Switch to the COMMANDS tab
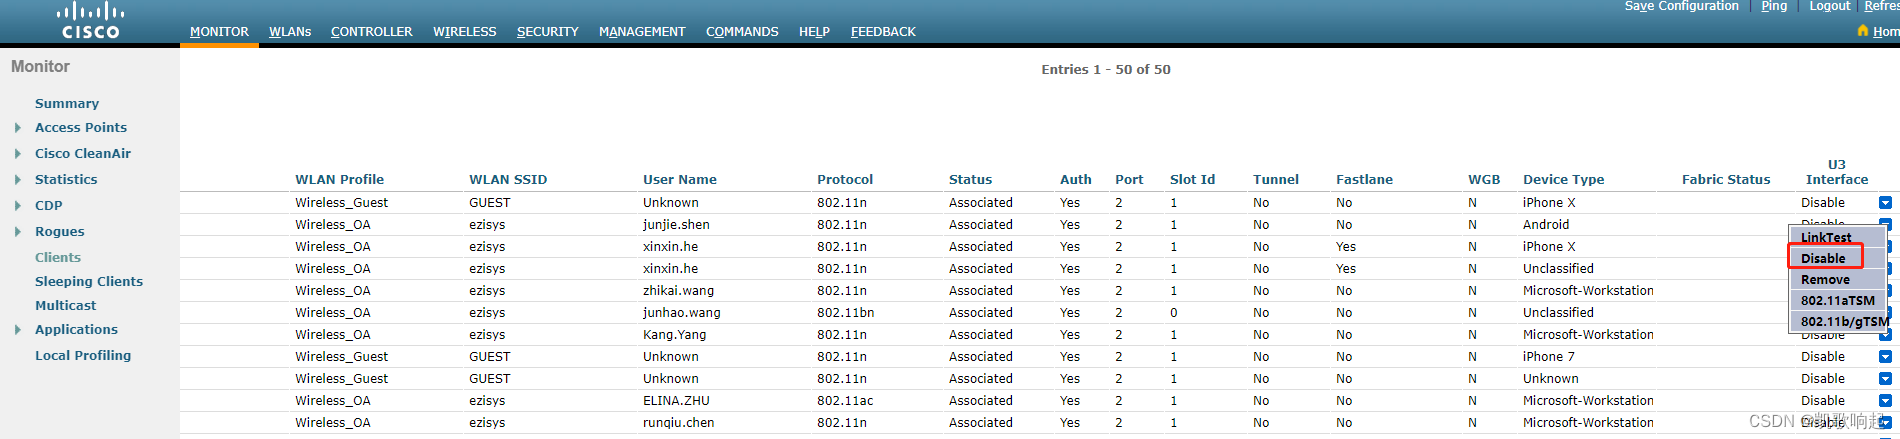 coord(742,32)
